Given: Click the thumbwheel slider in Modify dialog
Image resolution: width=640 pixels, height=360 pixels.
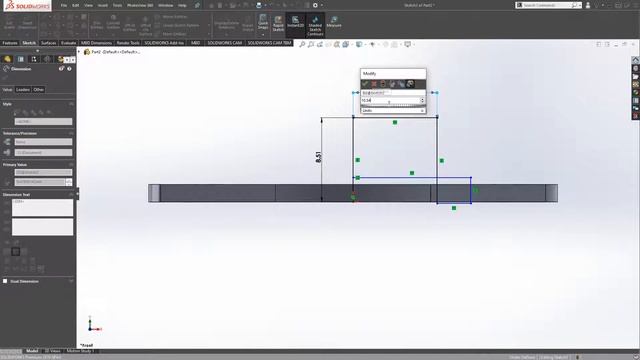Looking at the screenshot, I should tap(393, 106).
